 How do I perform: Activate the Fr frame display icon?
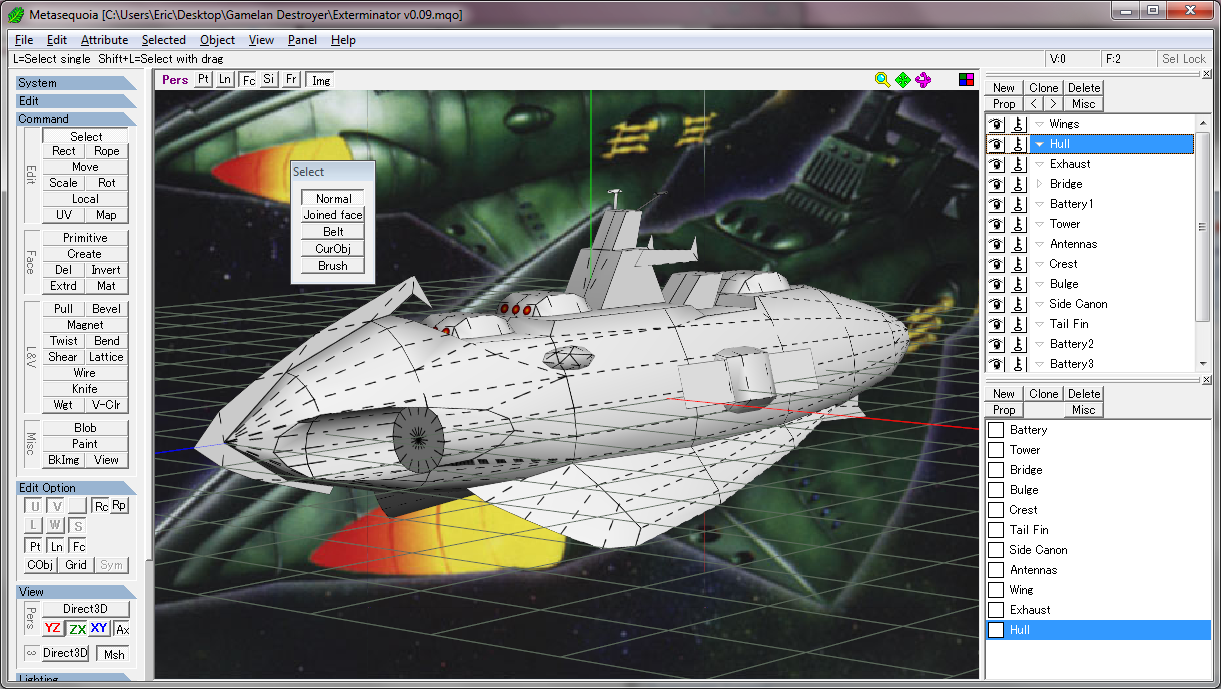(290, 79)
